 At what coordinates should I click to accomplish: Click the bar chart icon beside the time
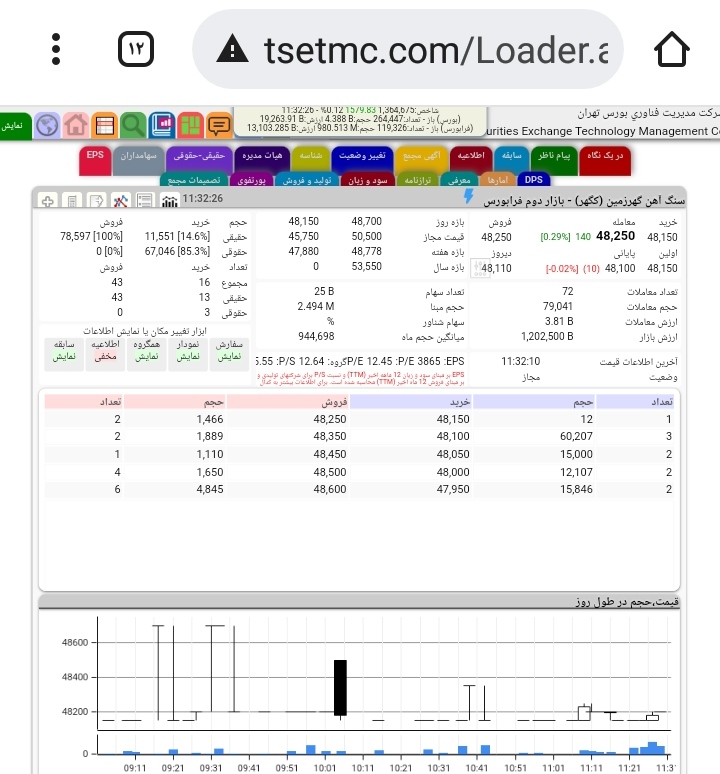click(169, 200)
